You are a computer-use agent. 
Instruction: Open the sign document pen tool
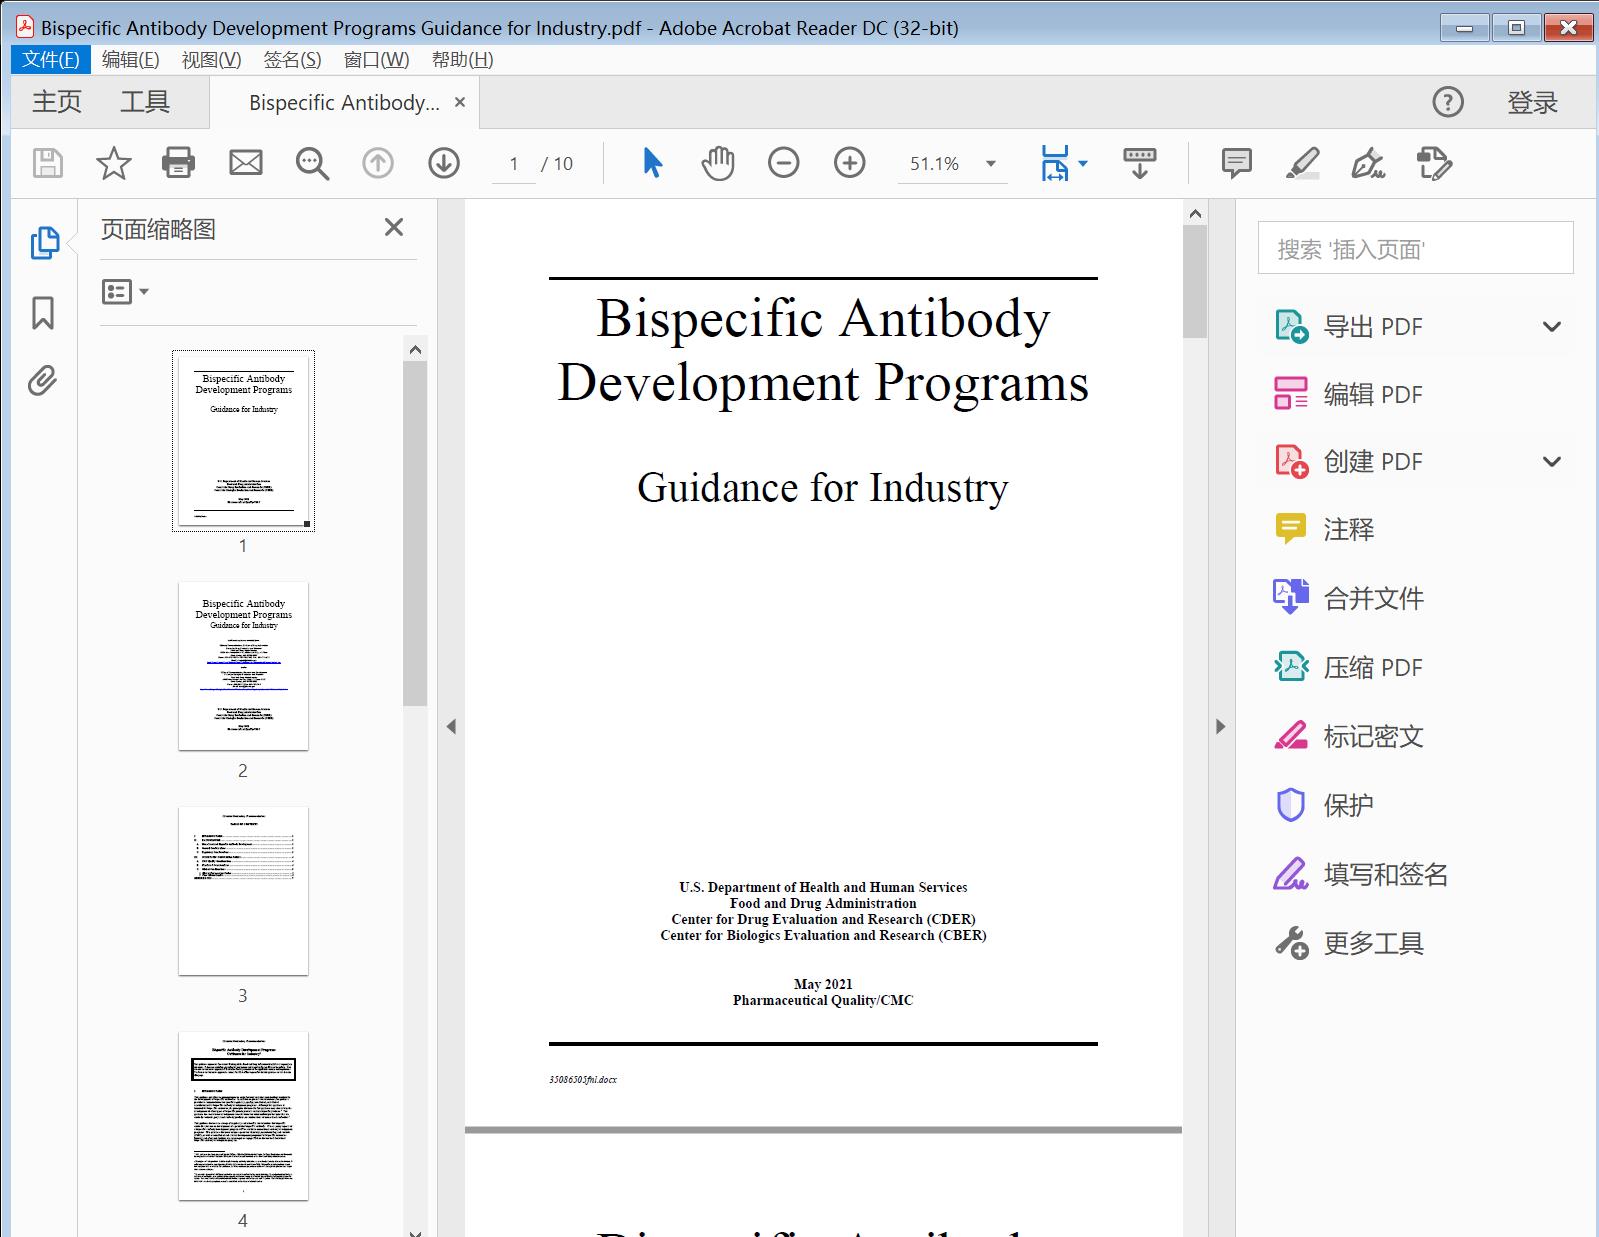click(1368, 163)
